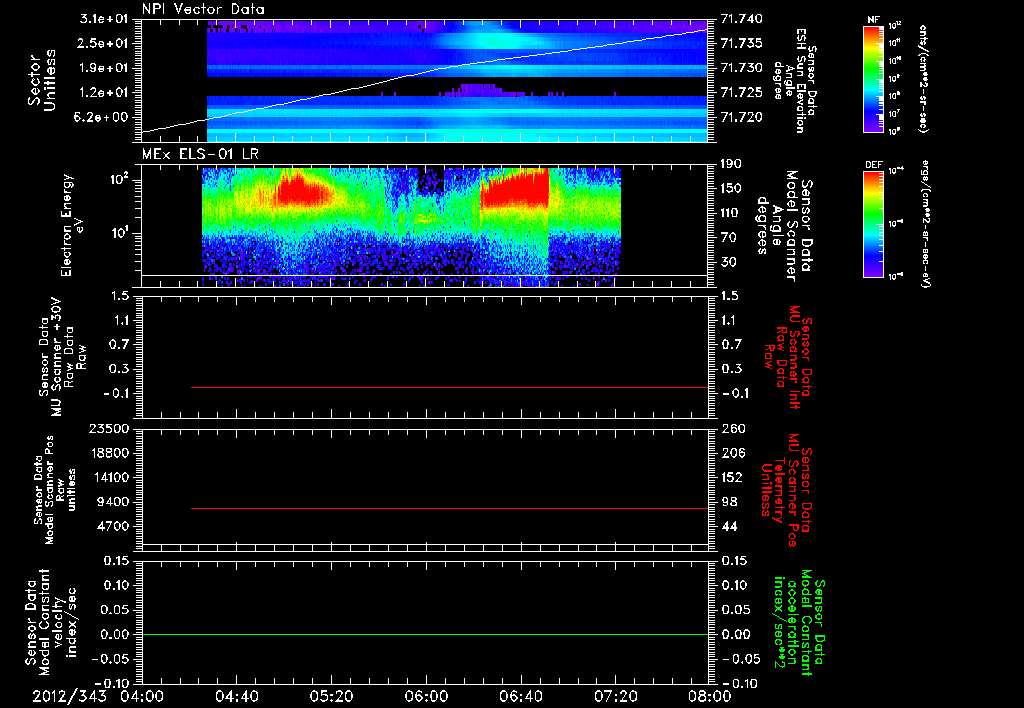Click the '152' telemetry position tick
Screen dimensions: 1024x708
pyautogui.click(x=731, y=477)
